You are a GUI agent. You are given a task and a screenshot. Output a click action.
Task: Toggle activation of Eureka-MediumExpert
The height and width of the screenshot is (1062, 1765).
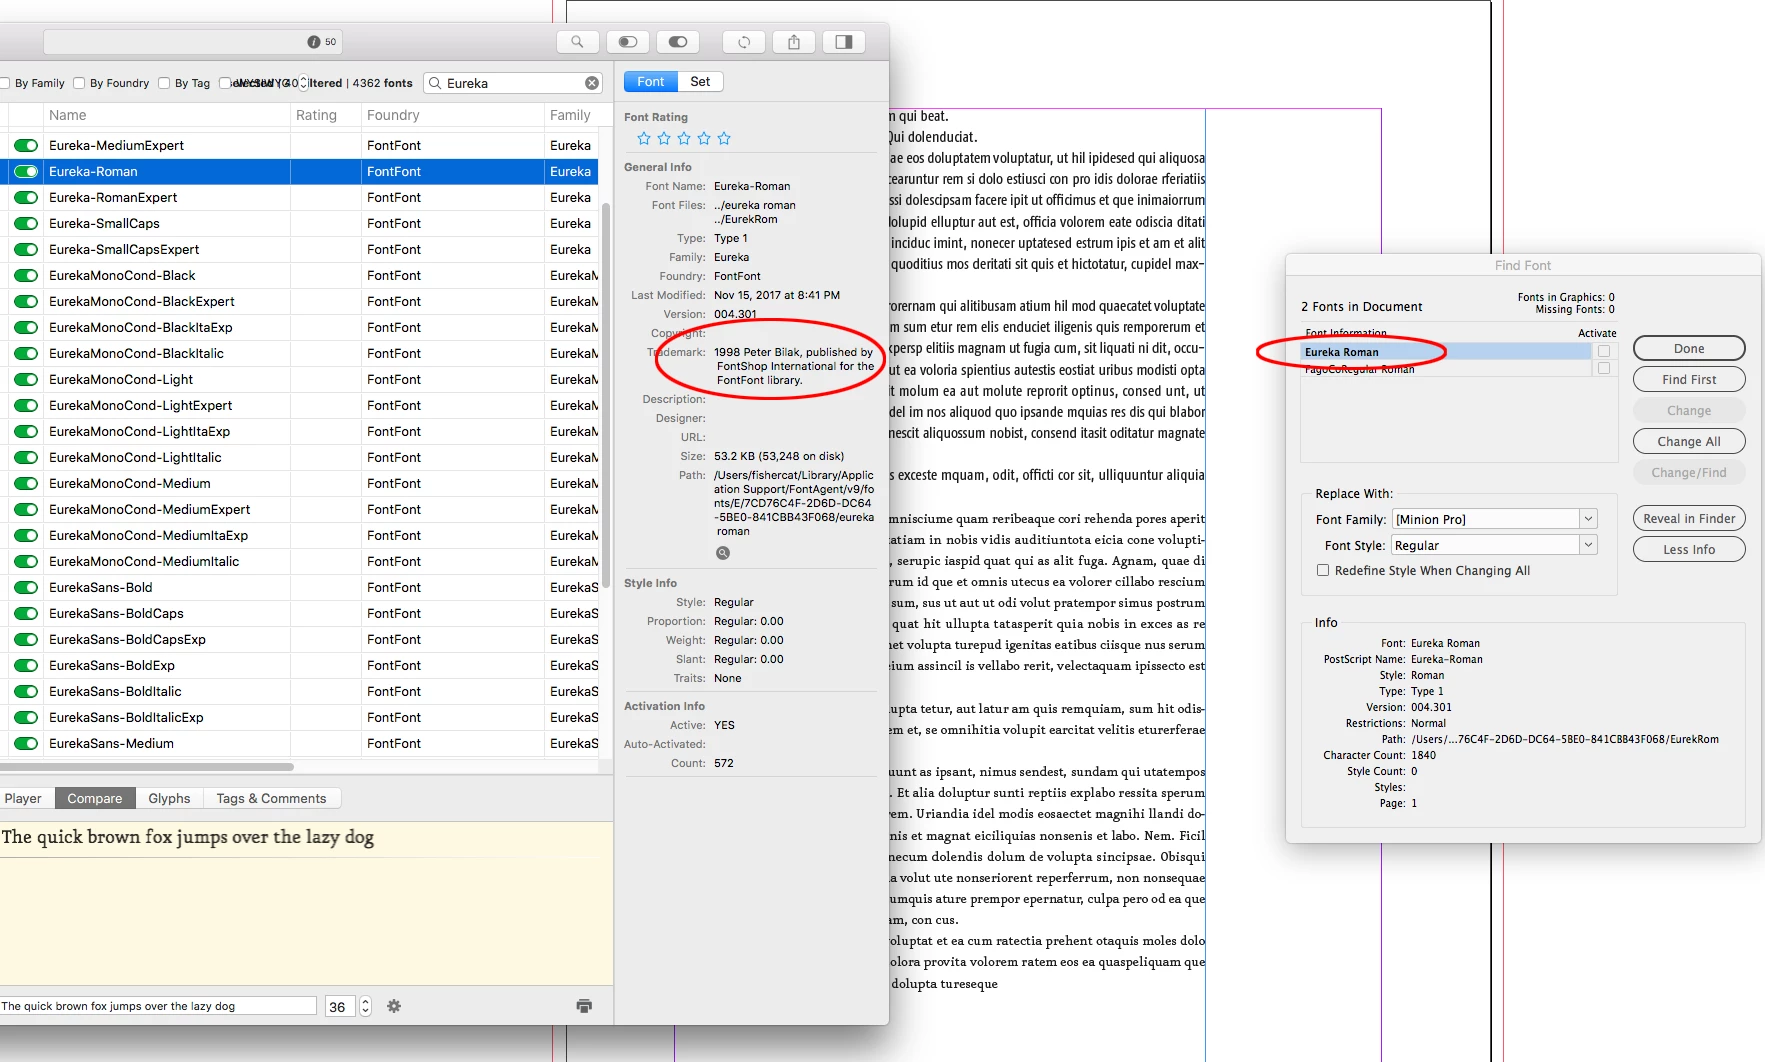26,145
